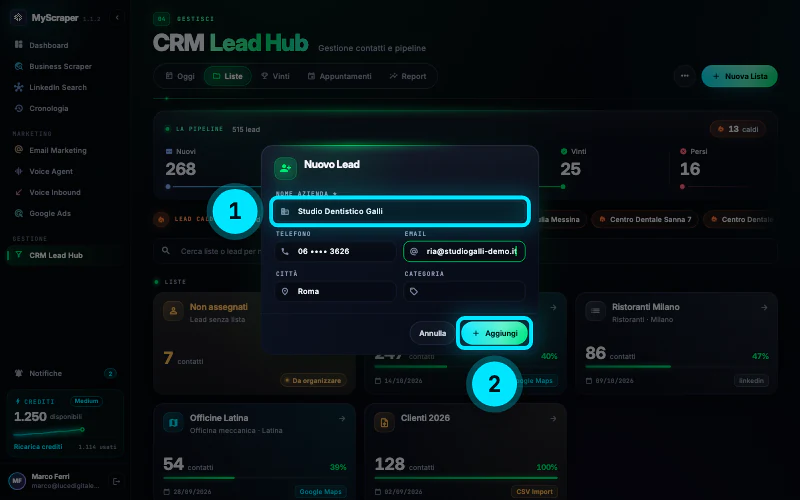
Task: Switch to the Appuntamenti tab
Action: tap(339, 76)
